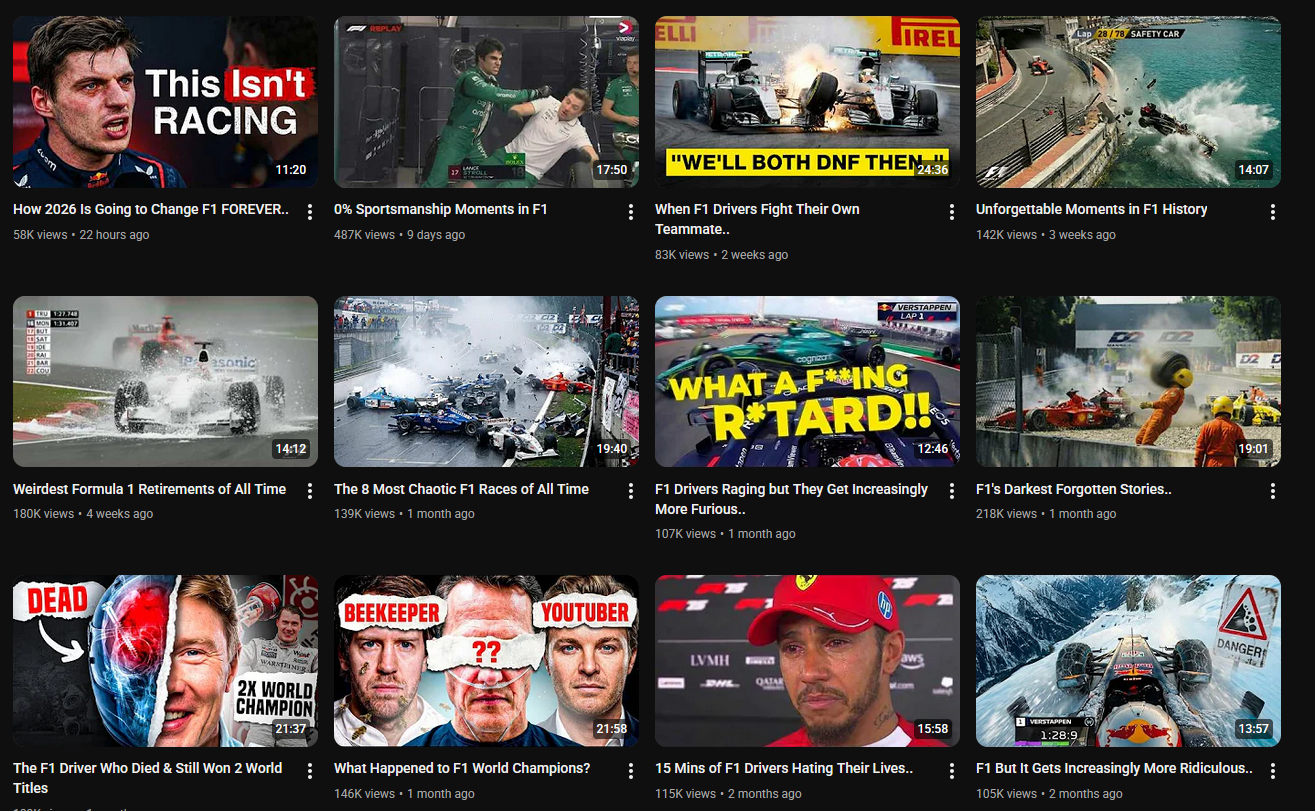Screen dimensions: 1315x811
Task: Open three-dot menu for 'F1 Drivers Raging' video
Action: 952,491
